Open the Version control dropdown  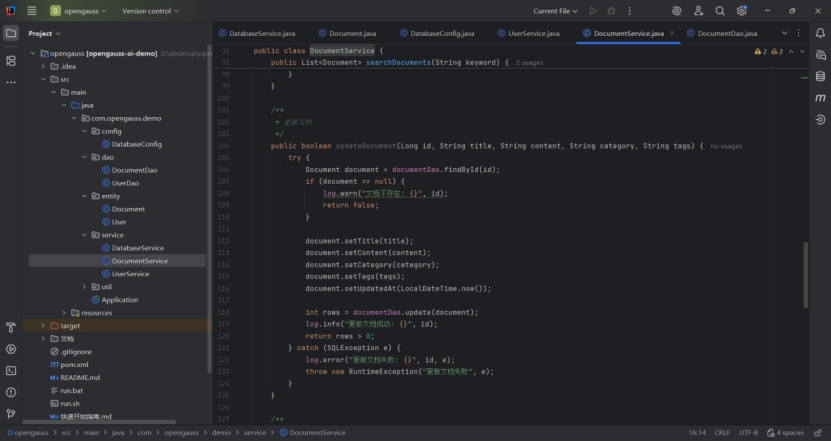coord(151,11)
